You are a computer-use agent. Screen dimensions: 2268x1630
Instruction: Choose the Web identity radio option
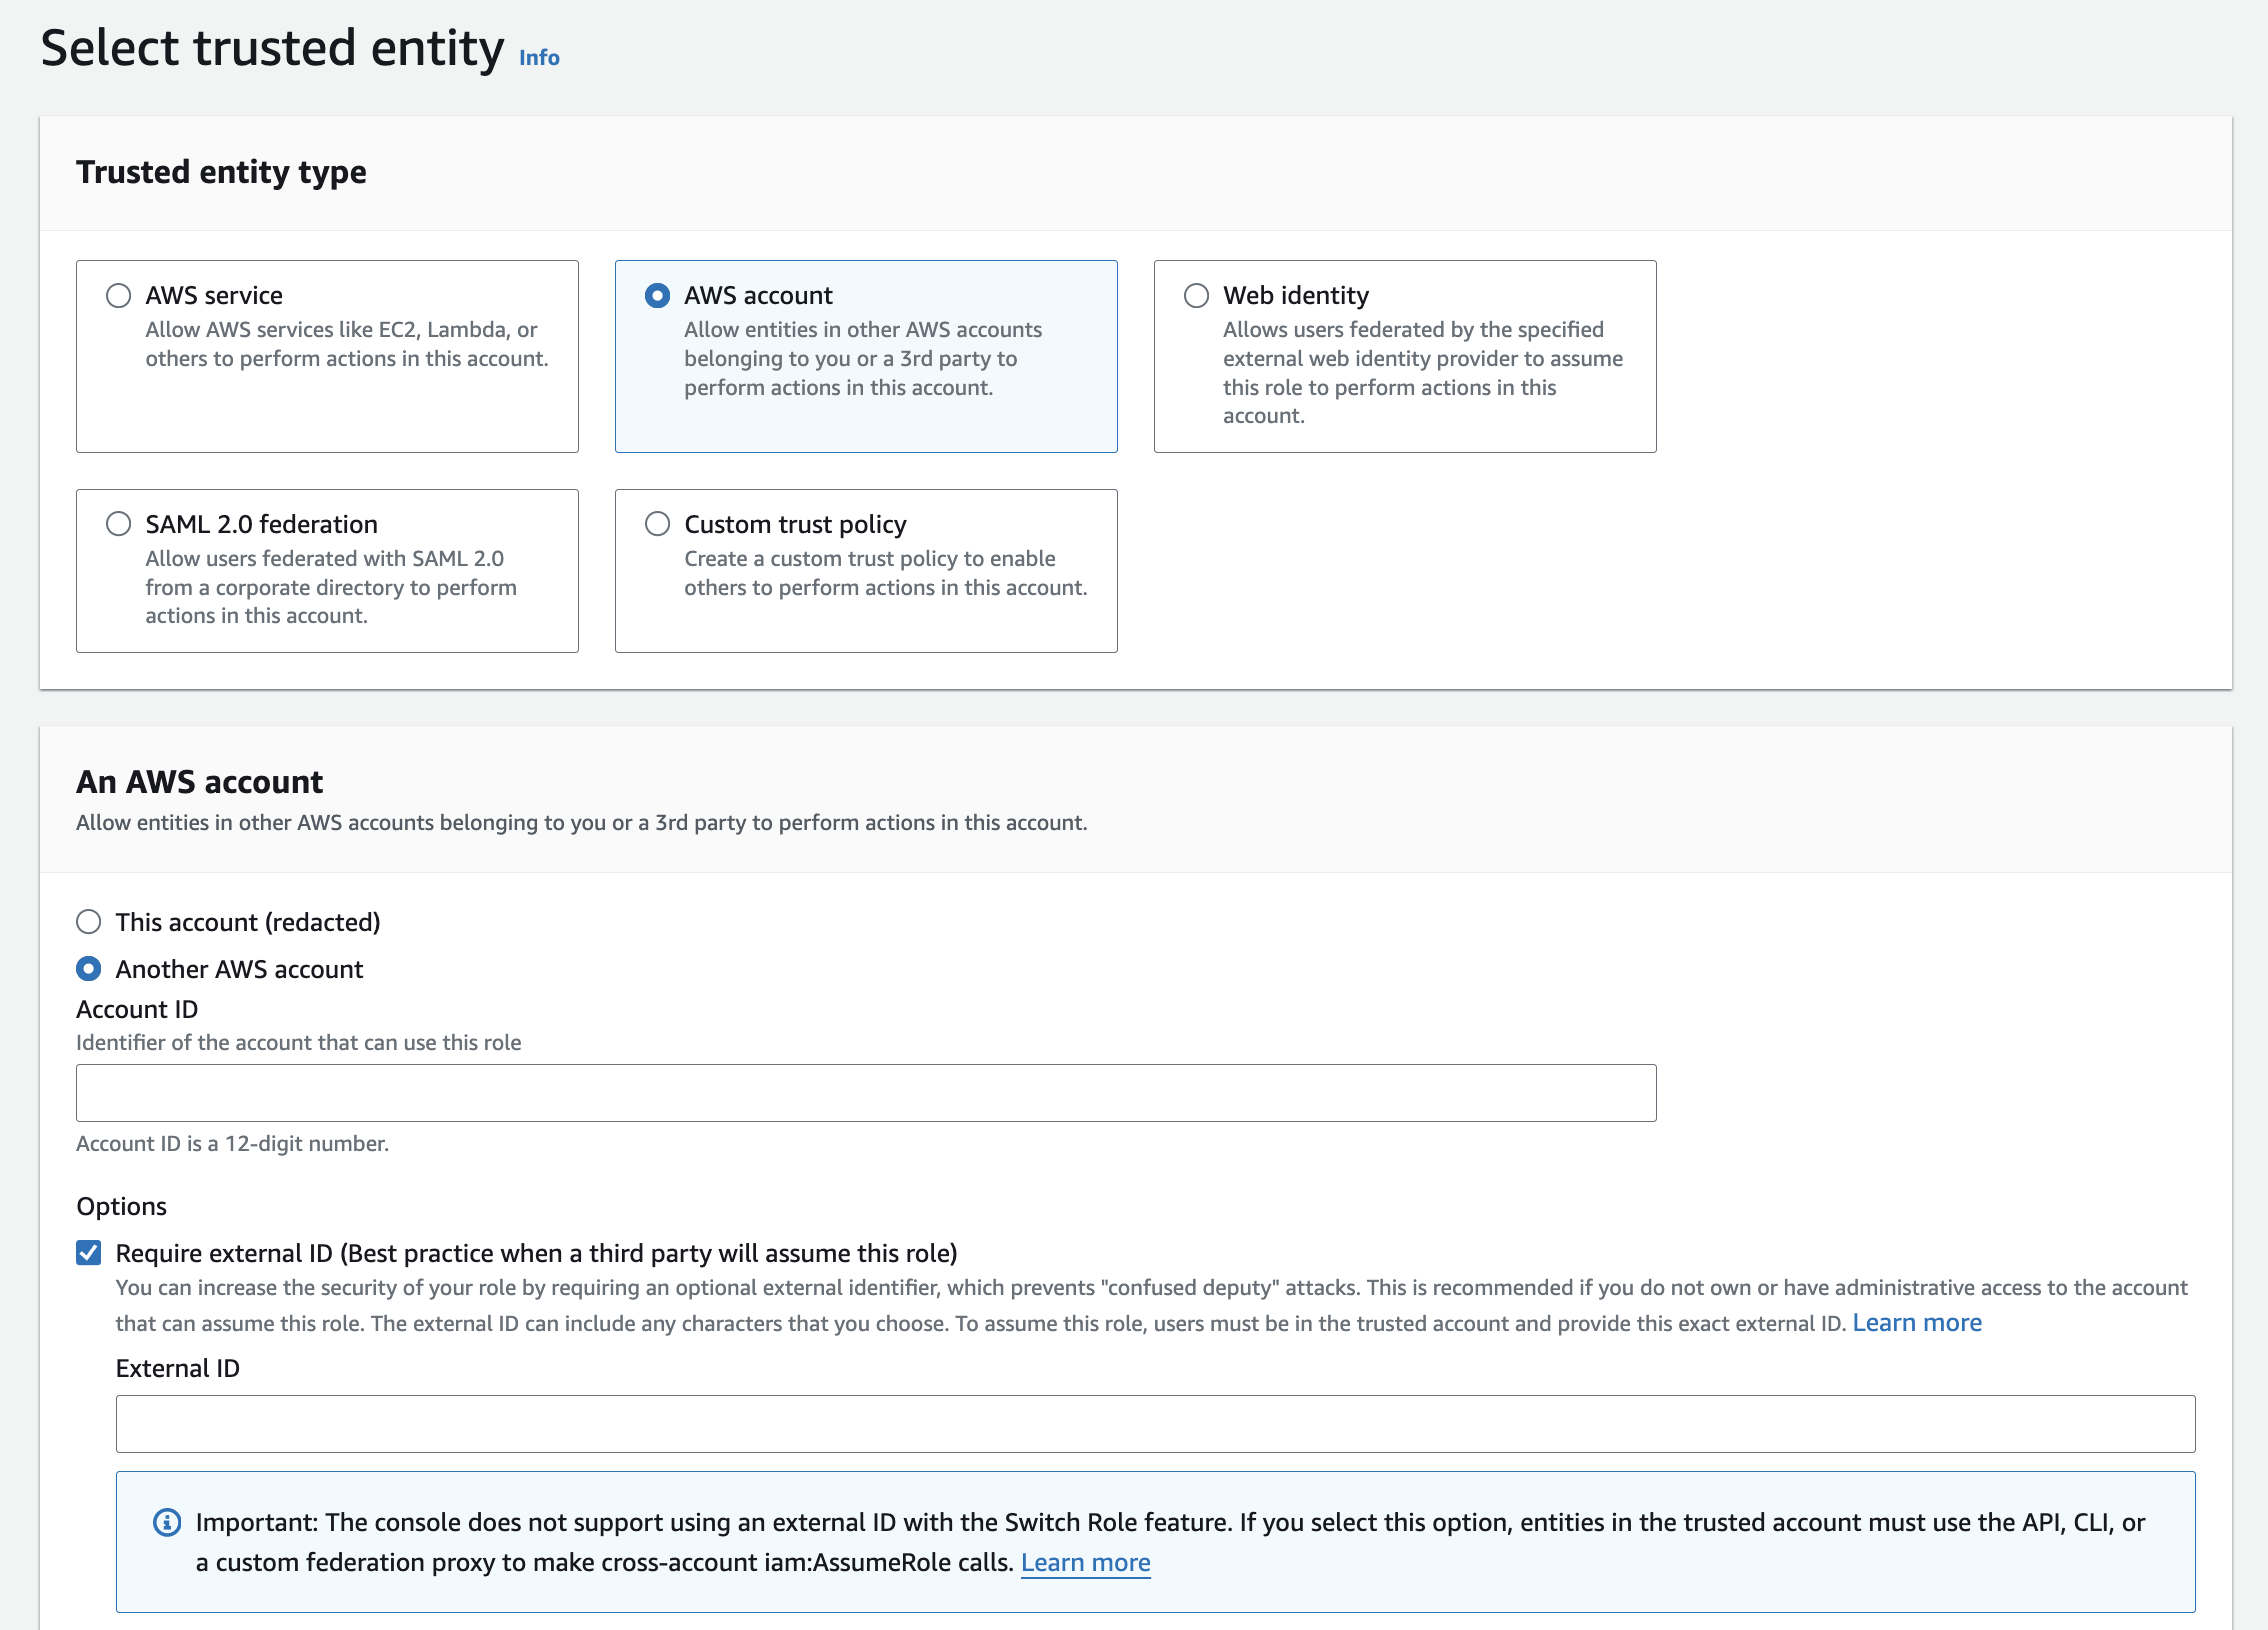pos(1196,296)
